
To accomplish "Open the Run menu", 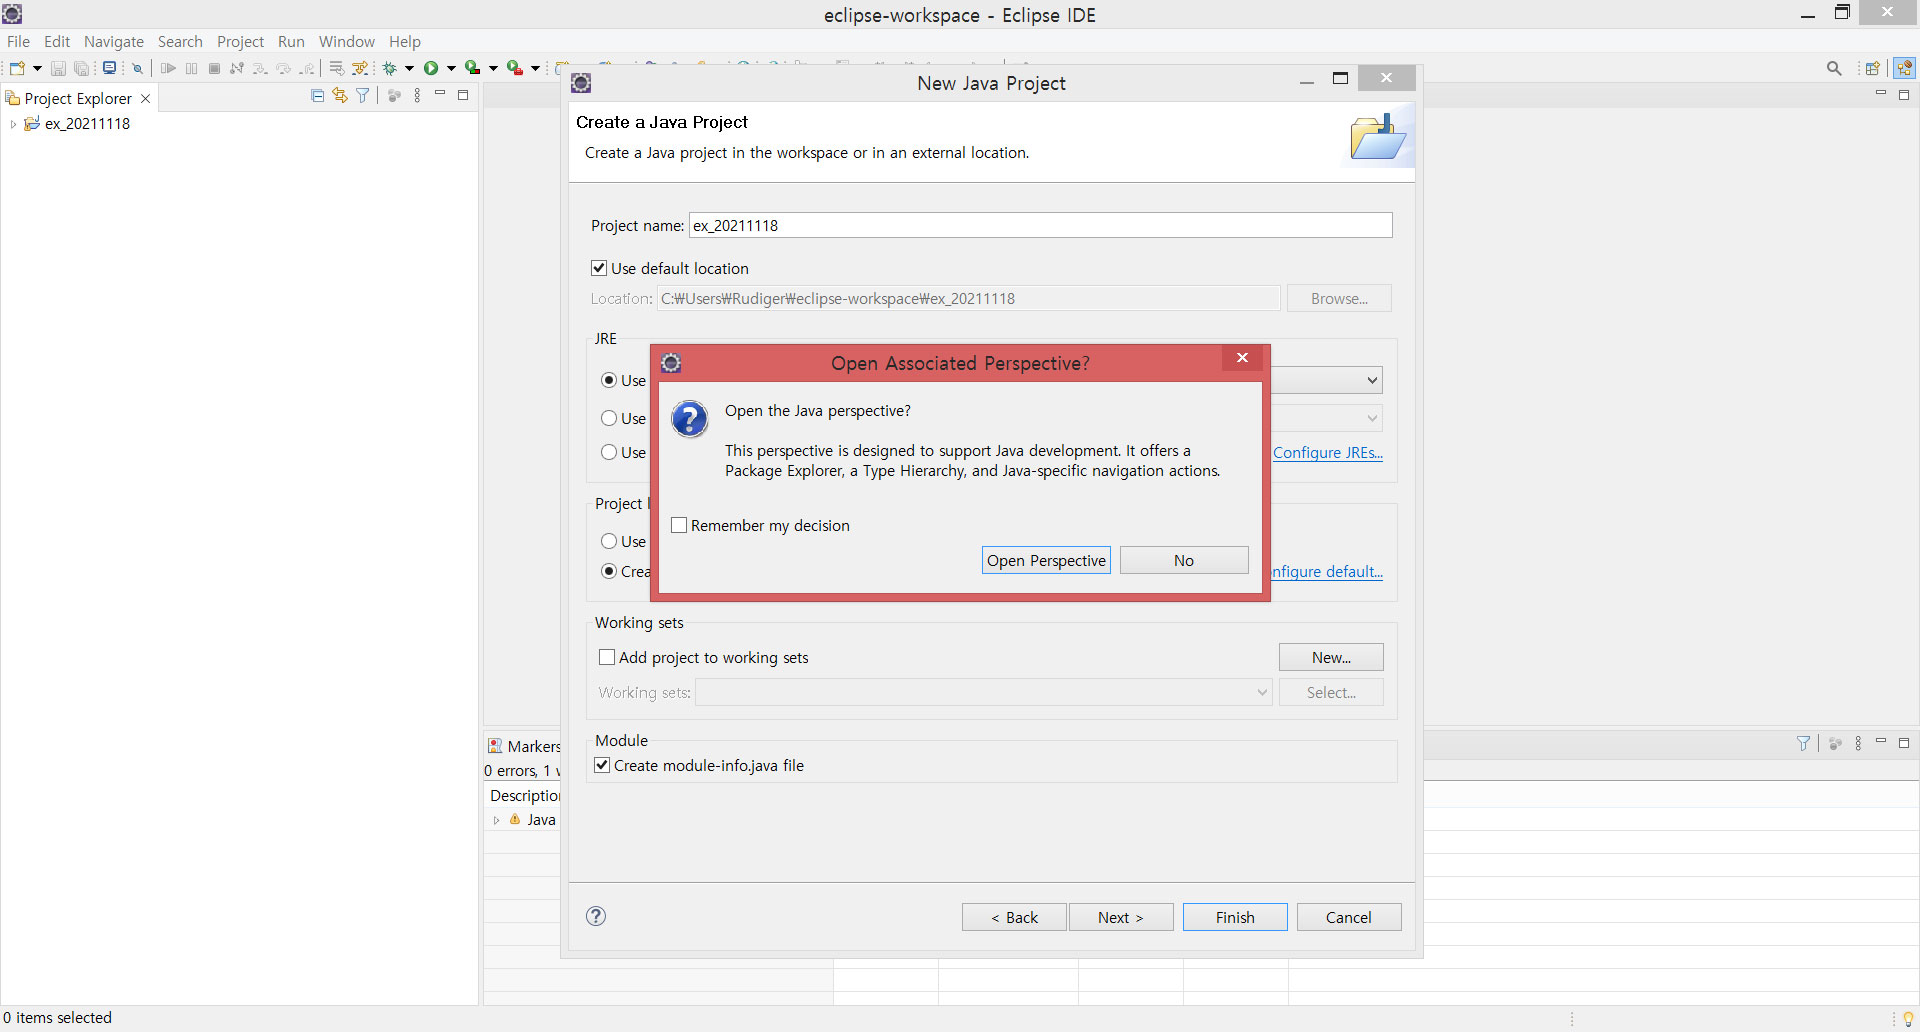I will (x=291, y=41).
